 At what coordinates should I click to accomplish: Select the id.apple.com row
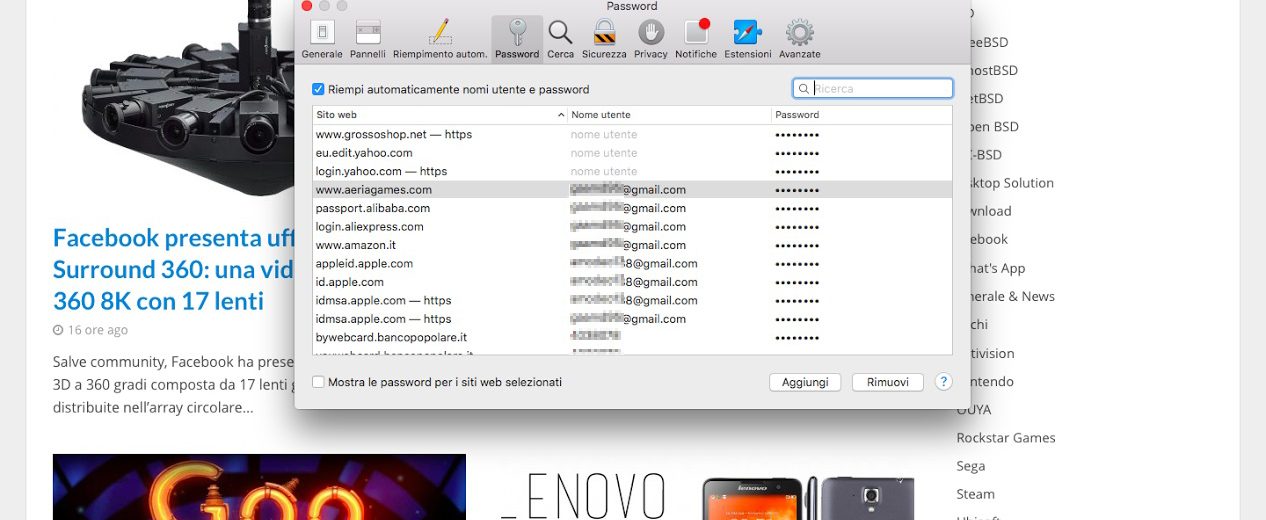[632, 282]
